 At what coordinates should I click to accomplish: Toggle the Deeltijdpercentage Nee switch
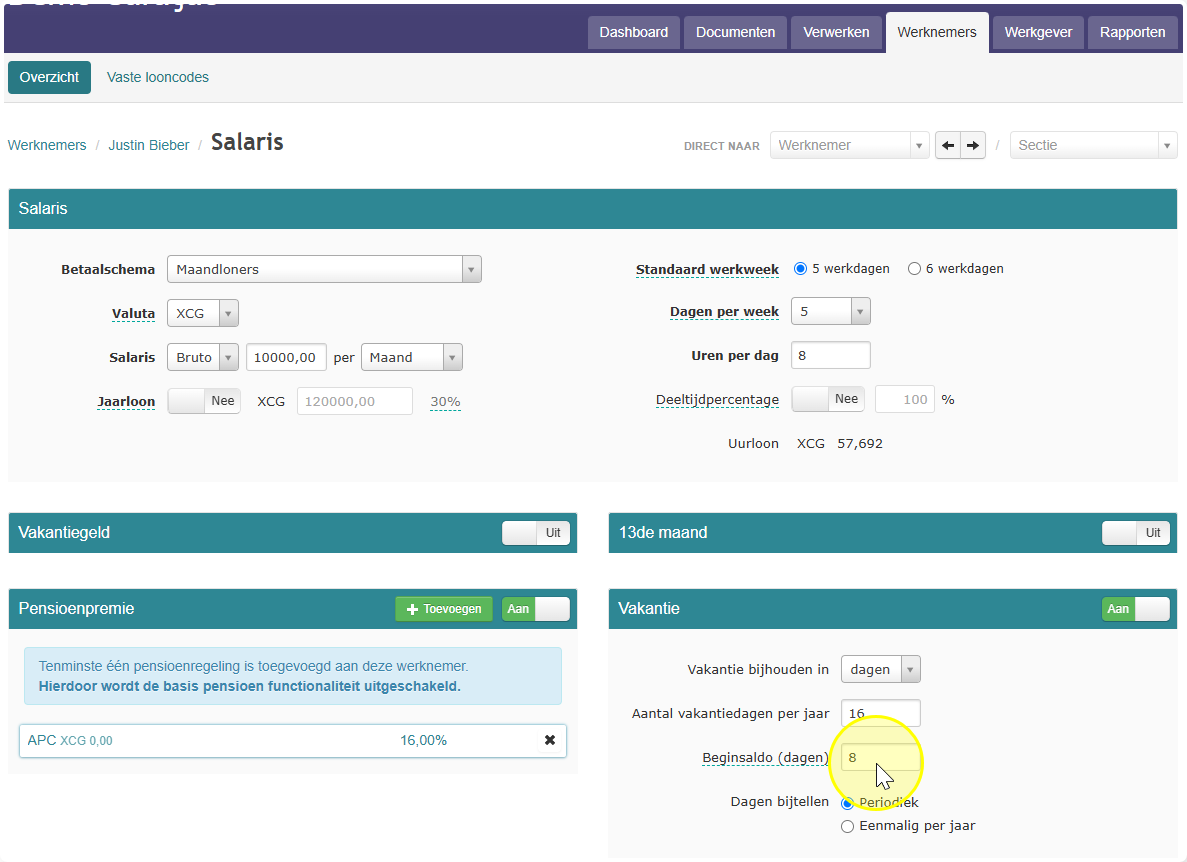(827, 400)
